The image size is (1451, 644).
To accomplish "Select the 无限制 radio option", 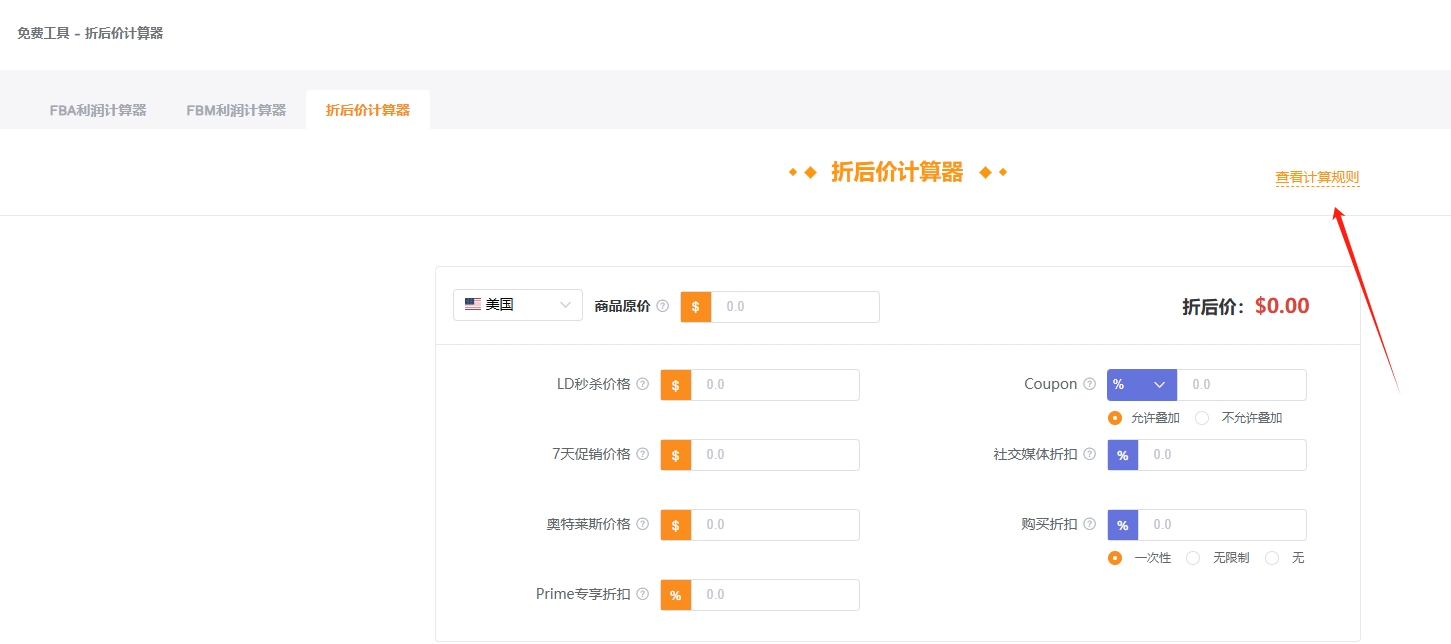I will tap(1193, 558).
